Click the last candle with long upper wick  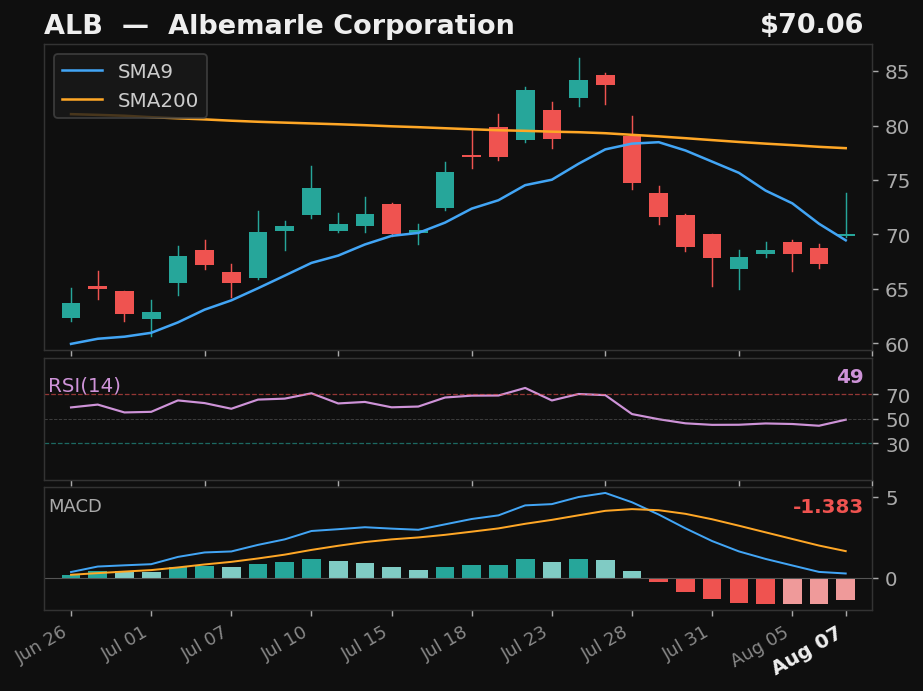[846, 215]
